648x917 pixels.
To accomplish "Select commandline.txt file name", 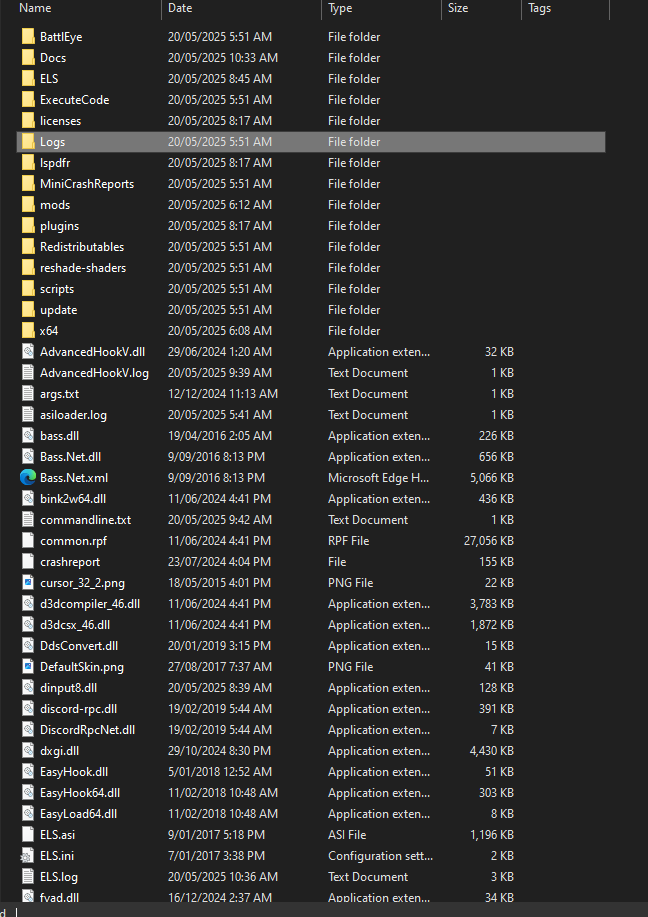I will pyautogui.click(x=85, y=520).
